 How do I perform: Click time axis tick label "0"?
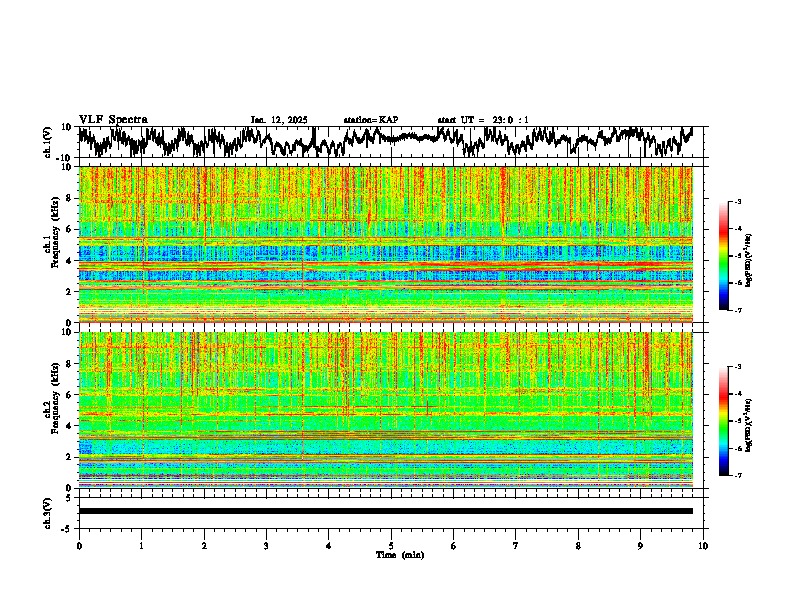point(79,546)
